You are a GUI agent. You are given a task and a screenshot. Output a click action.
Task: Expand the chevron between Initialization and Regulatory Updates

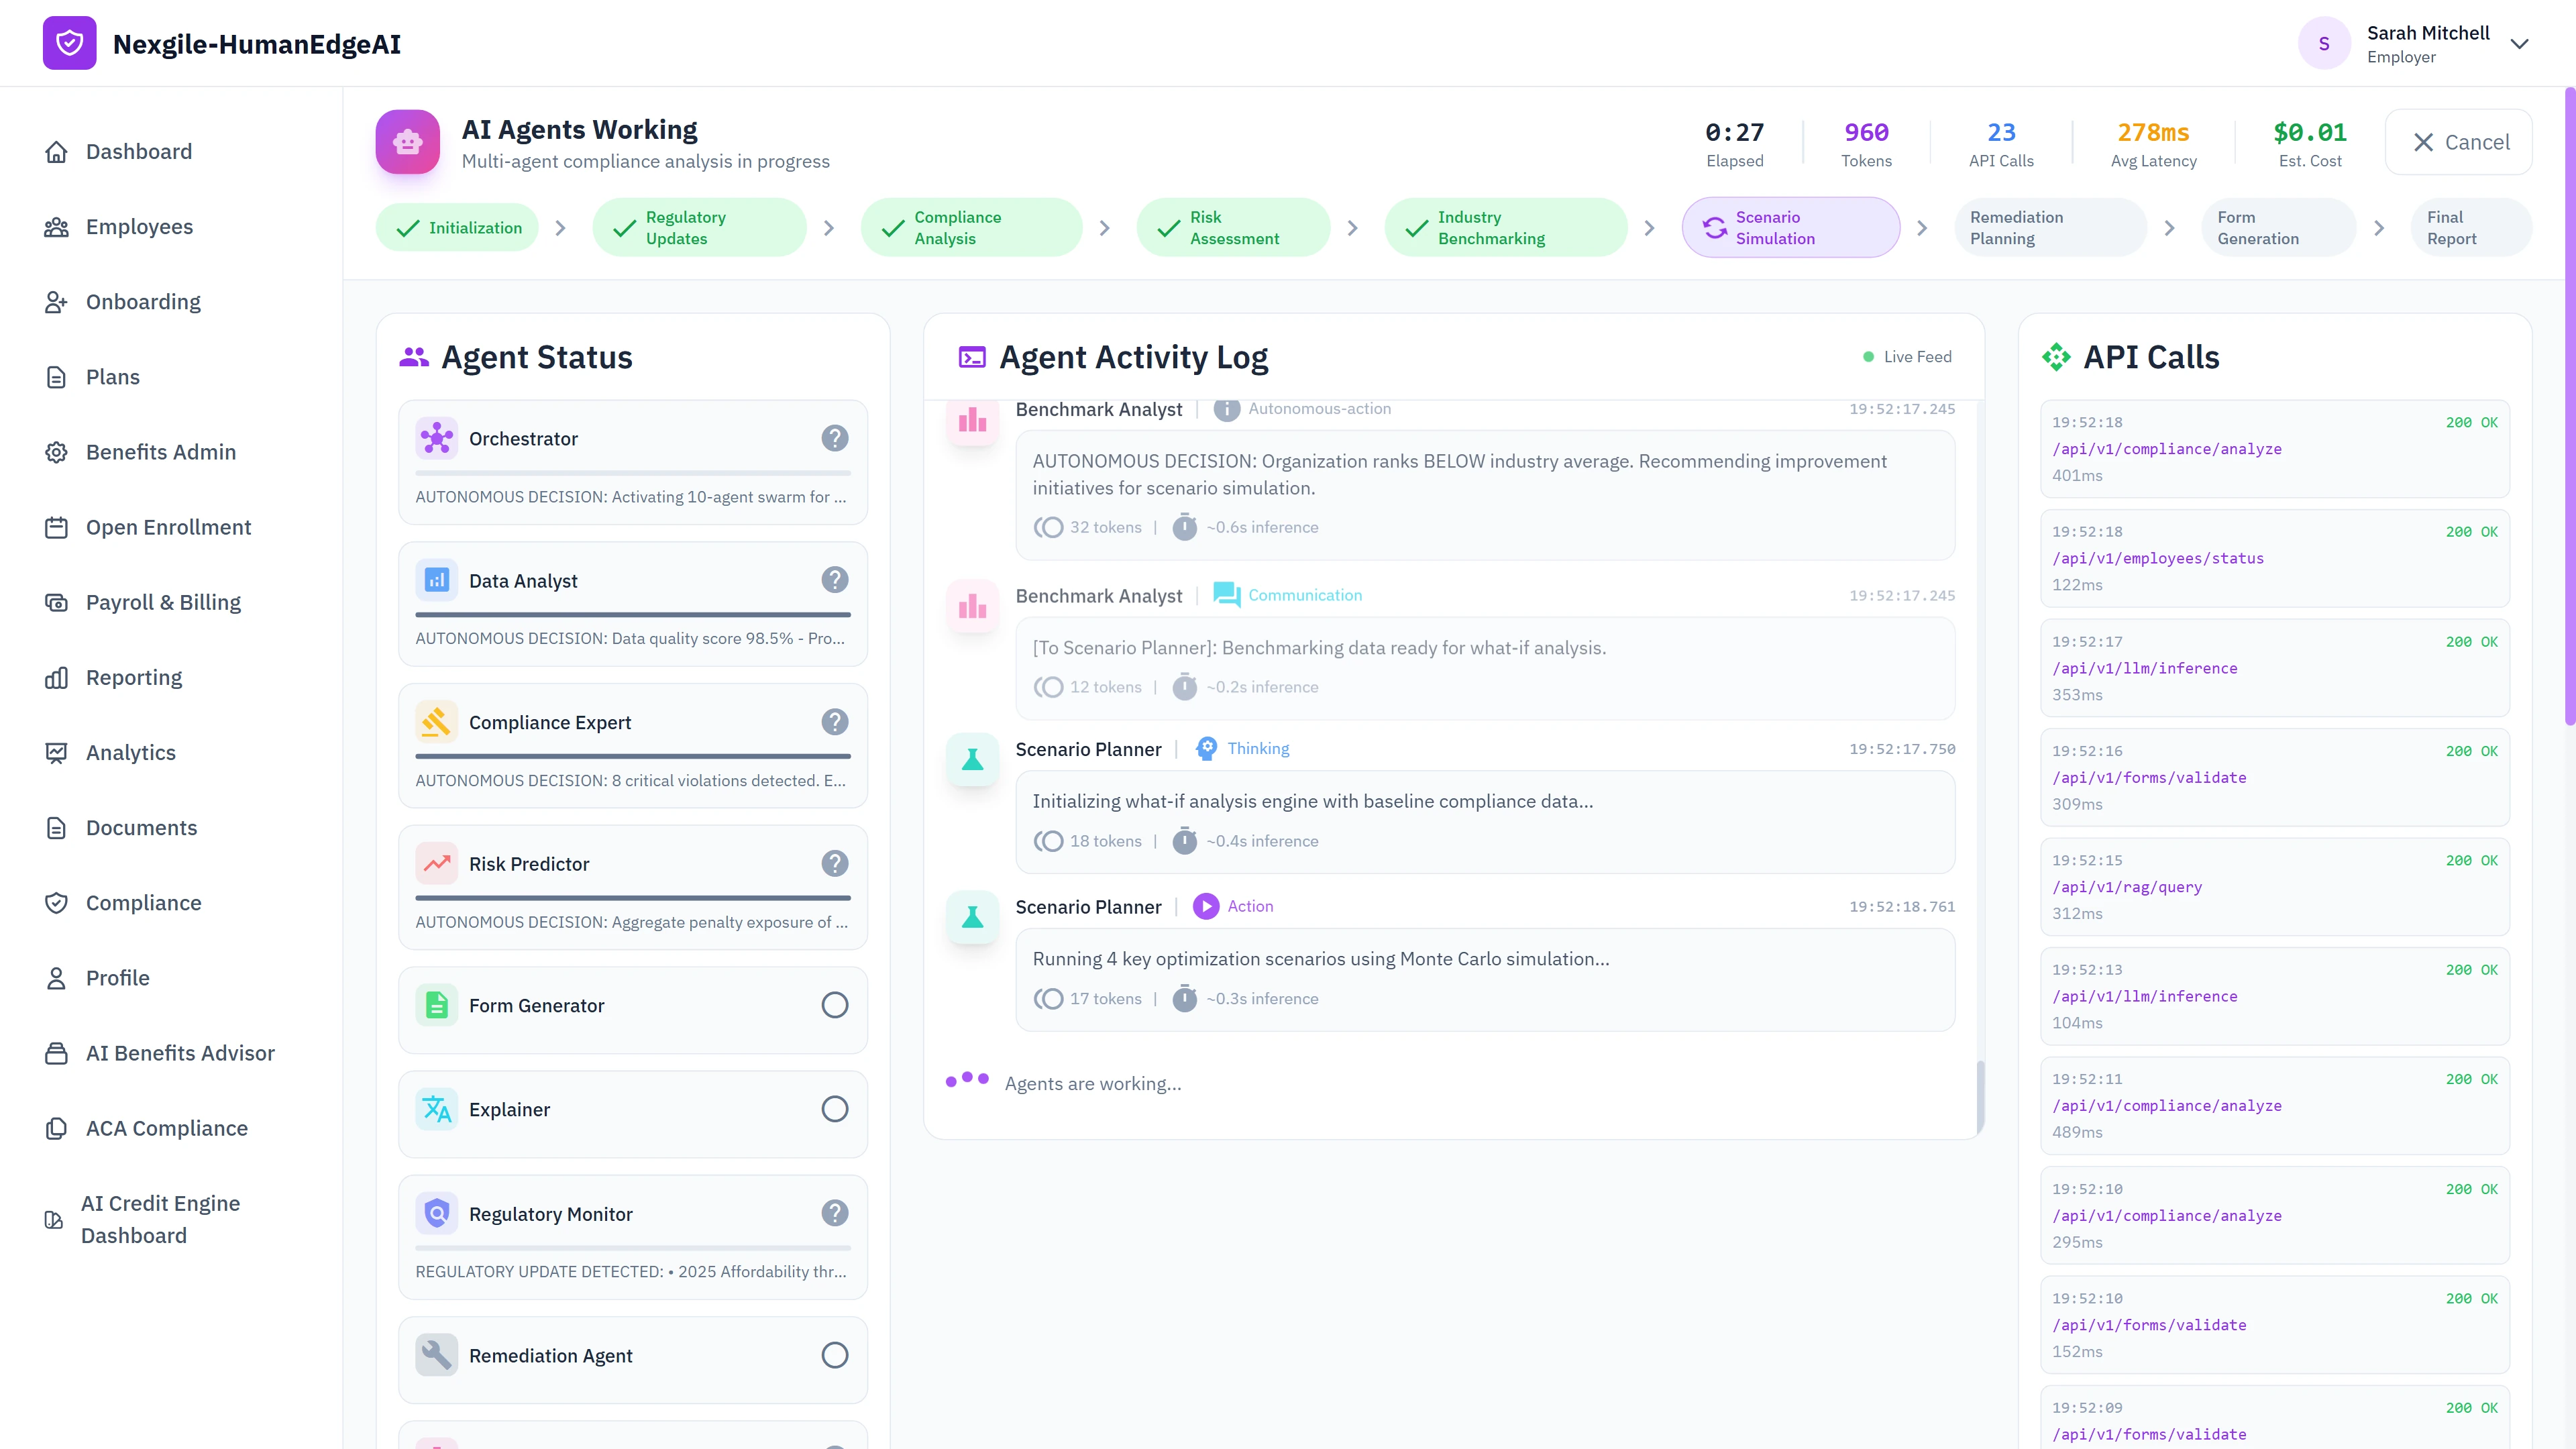coord(561,227)
